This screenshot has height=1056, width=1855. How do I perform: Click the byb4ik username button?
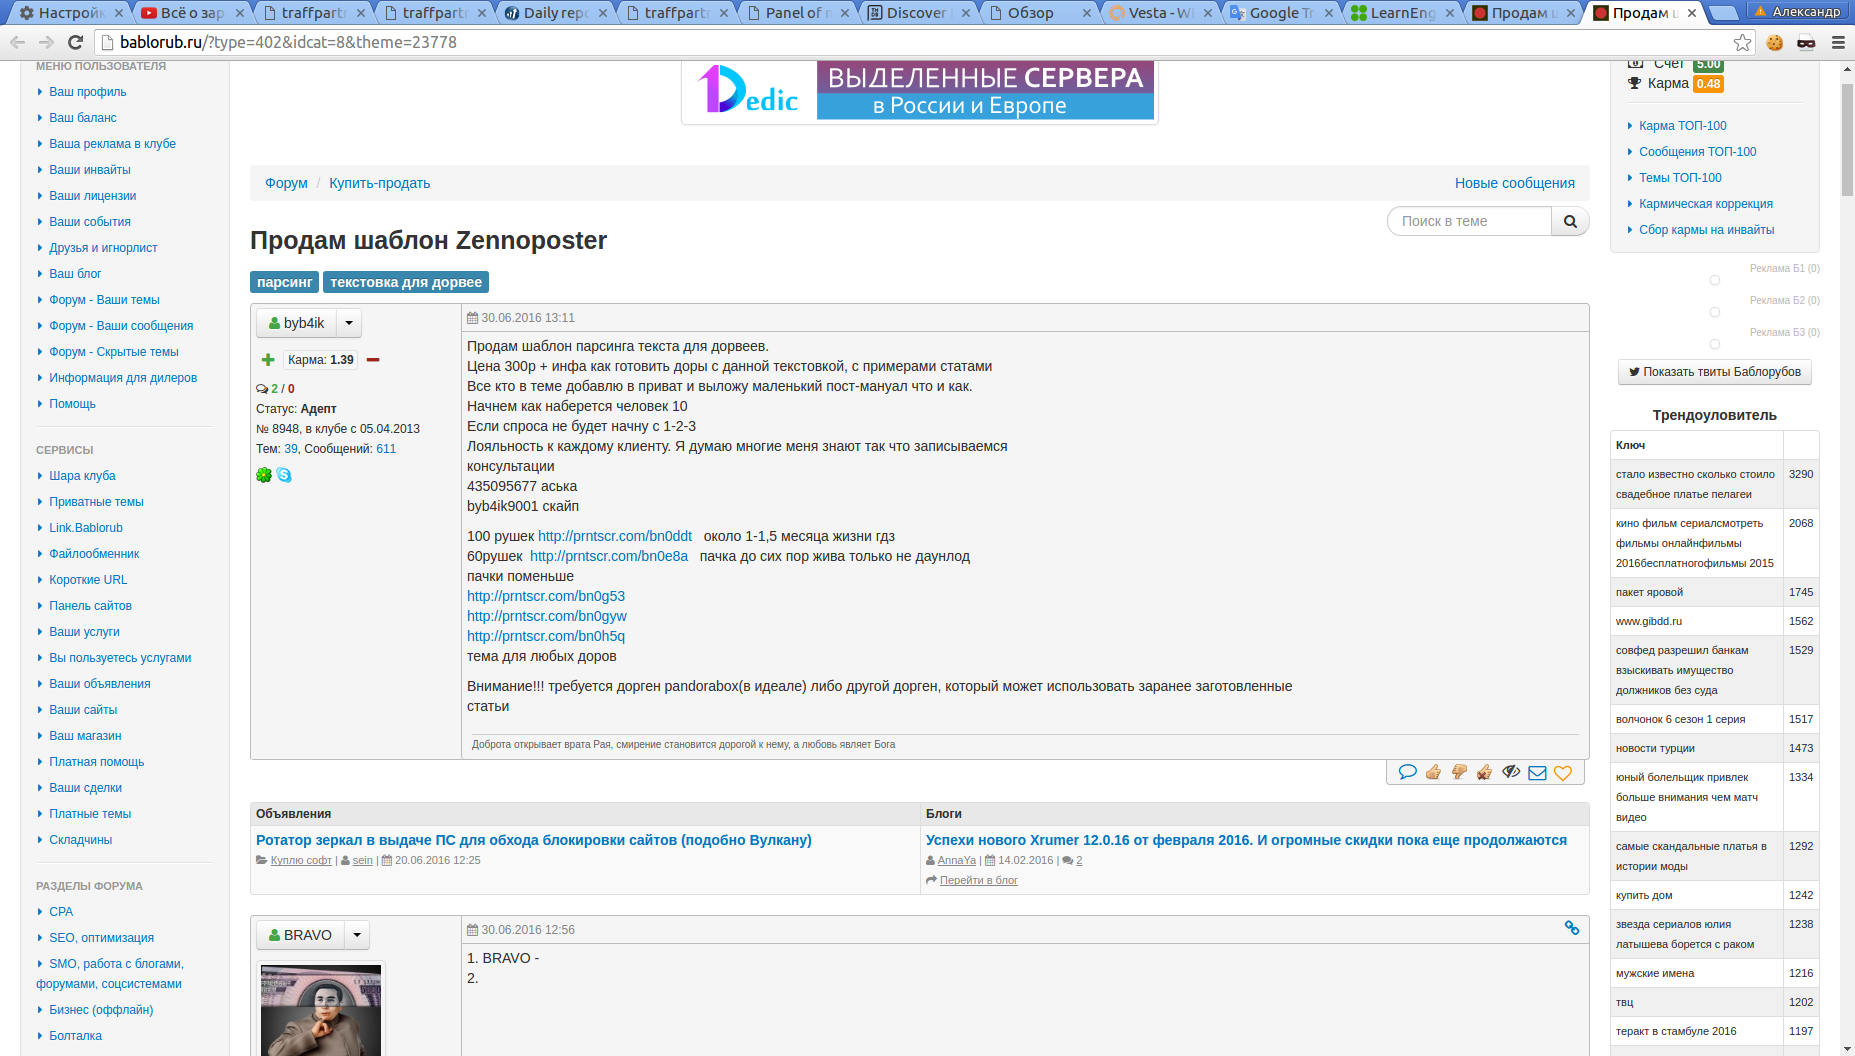[296, 323]
